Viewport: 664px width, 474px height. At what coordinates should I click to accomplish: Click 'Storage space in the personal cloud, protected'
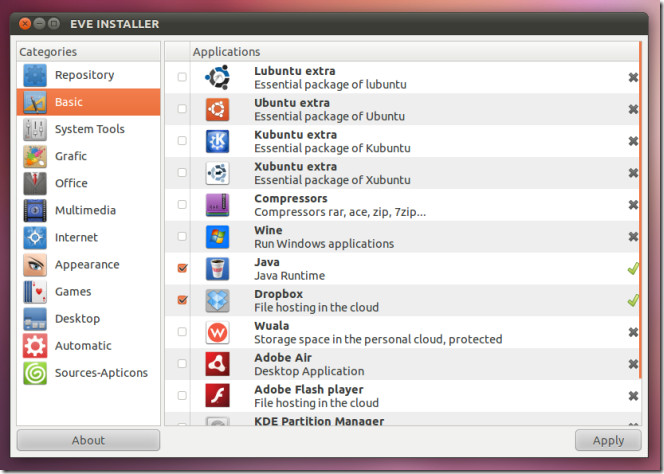(378, 339)
